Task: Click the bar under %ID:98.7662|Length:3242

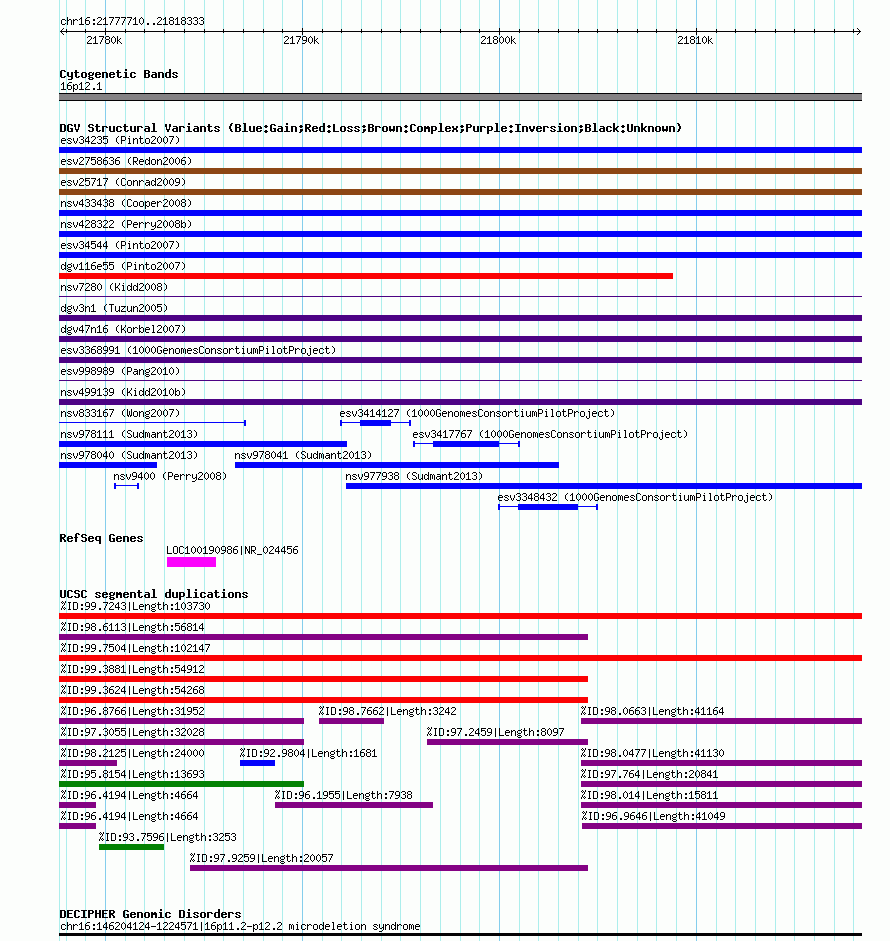Action: pyautogui.click(x=351, y=721)
